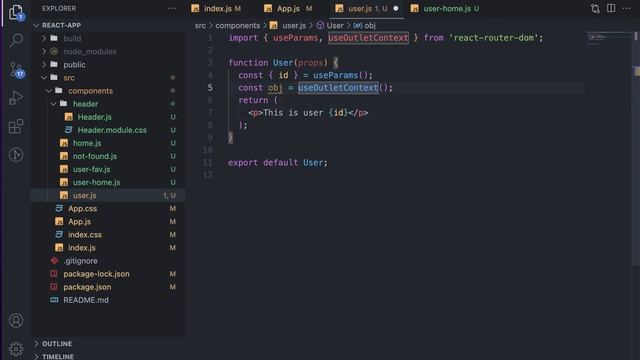Open home.js in the explorer
This screenshot has height=360, width=640.
[x=87, y=143]
